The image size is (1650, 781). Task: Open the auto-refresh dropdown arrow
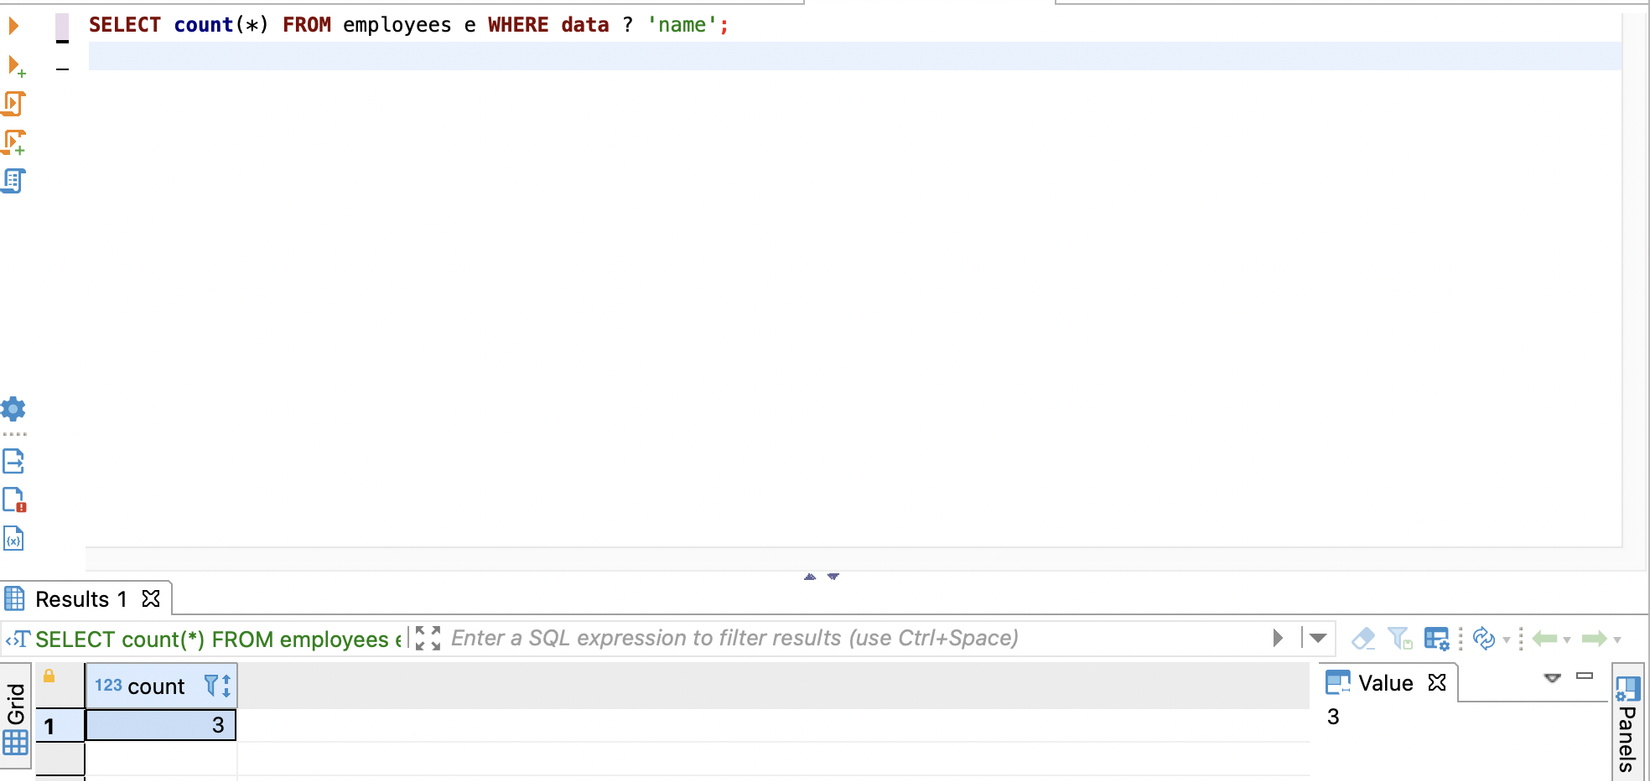[1506, 639]
